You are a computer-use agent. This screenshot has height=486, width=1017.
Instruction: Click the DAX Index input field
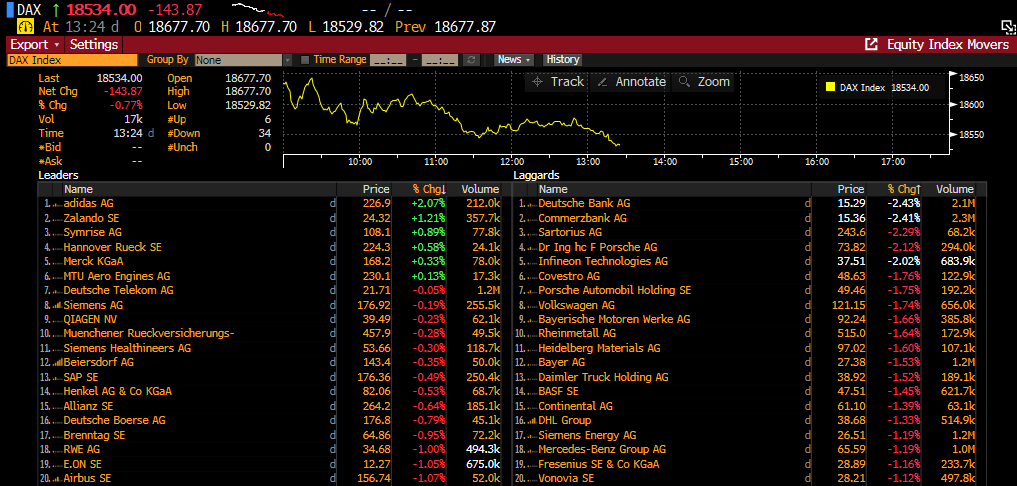click(70, 60)
